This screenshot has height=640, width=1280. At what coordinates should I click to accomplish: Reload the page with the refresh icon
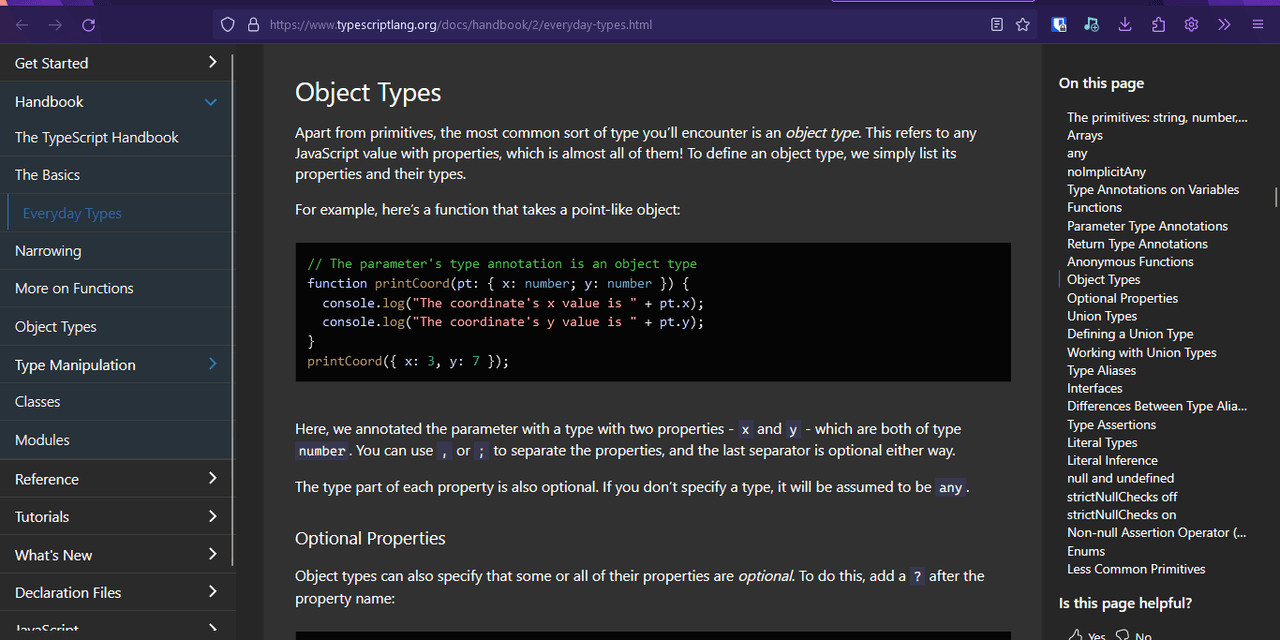(89, 25)
